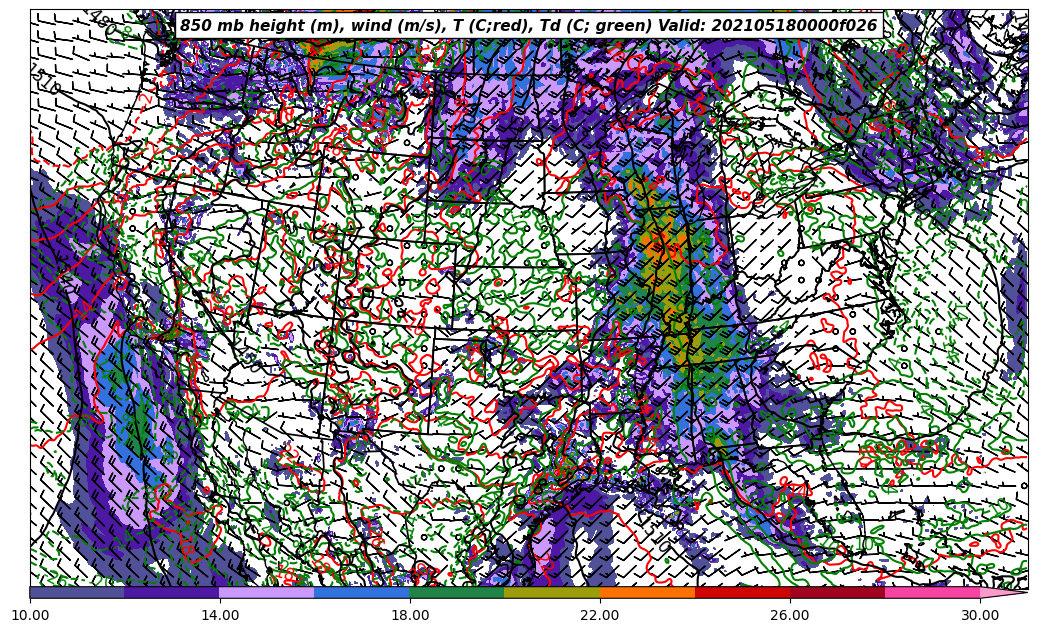
Task: Click the olive 20–22 colorbar segment
Action: point(552,593)
